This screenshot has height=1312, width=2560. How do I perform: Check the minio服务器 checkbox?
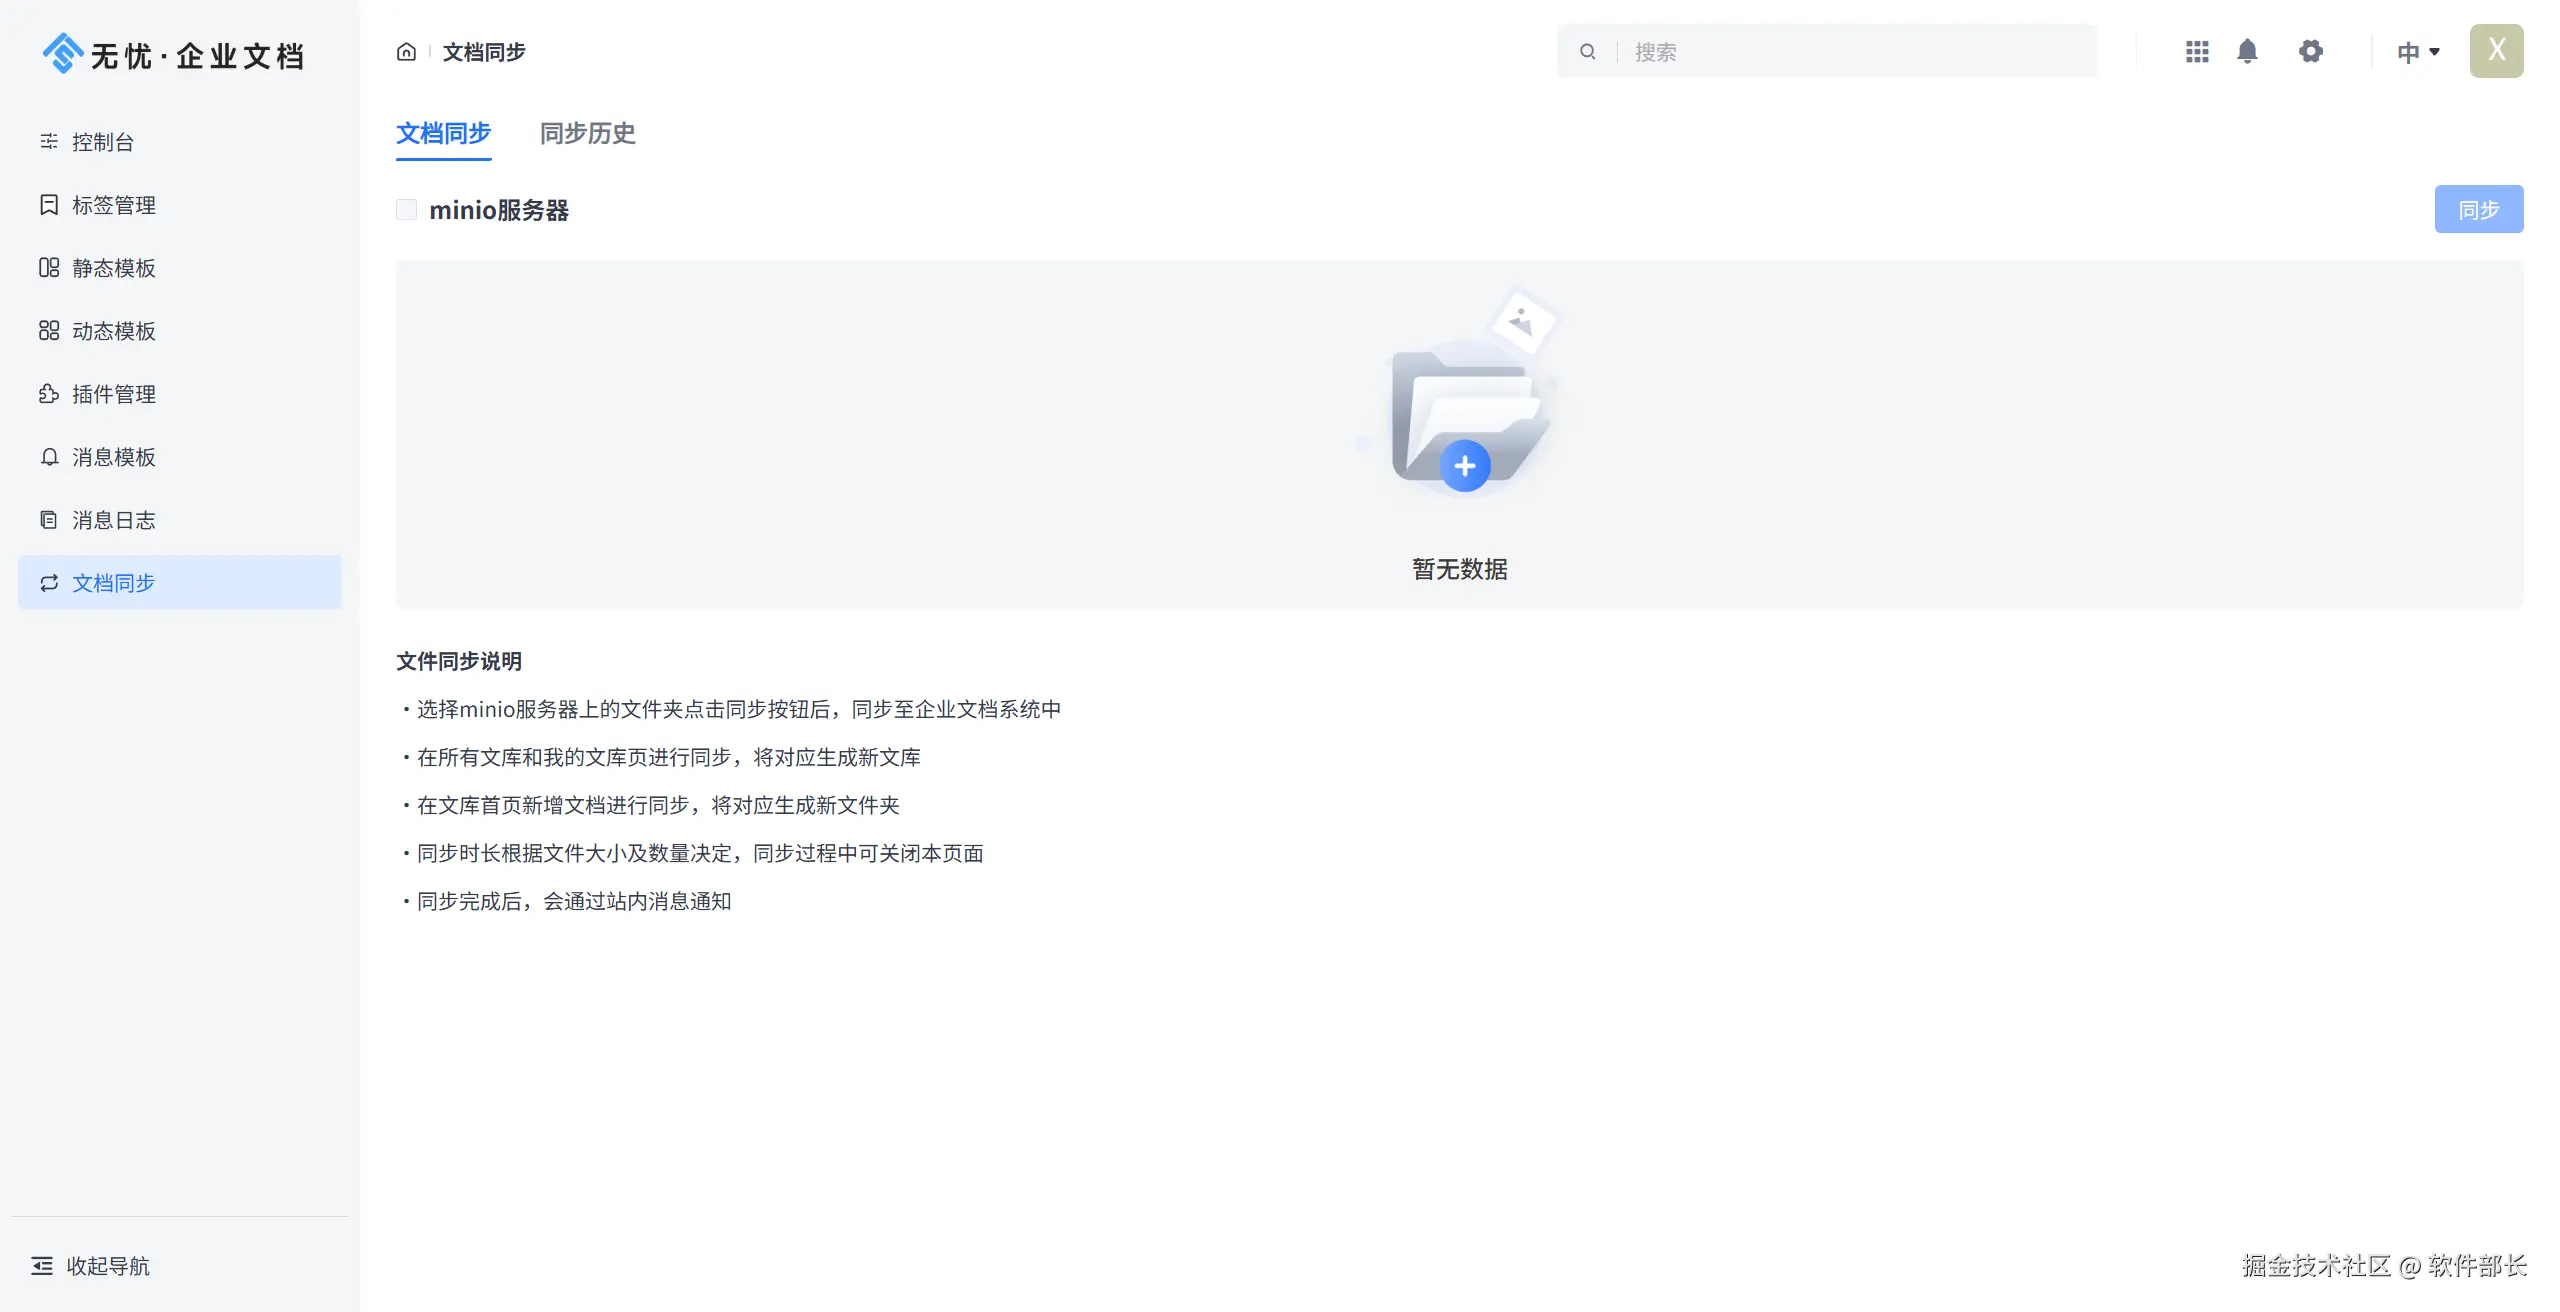click(407, 210)
